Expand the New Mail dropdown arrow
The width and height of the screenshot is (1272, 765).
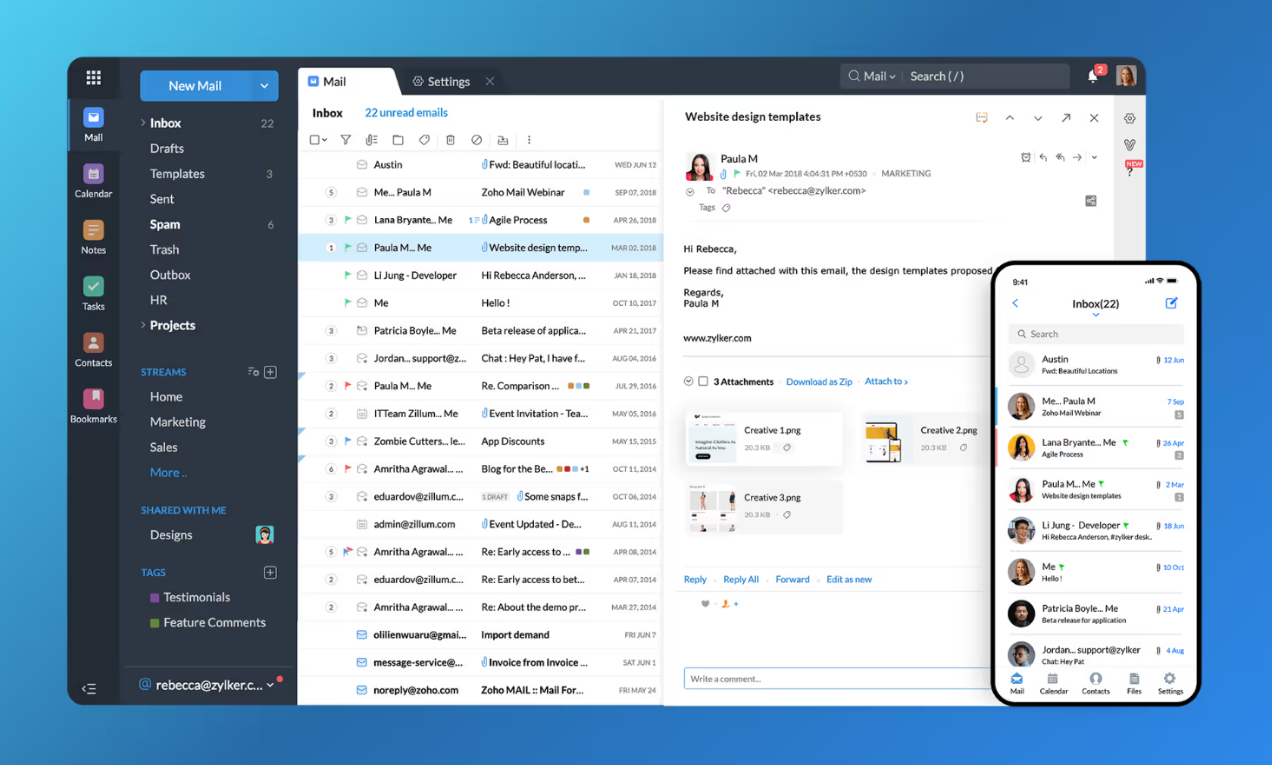tap(265, 86)
